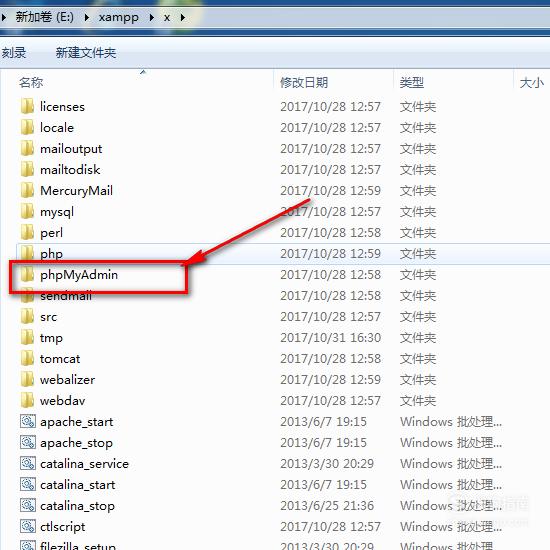Go to 新加卷 (E:) in address bar
Image resolution: width=550 pixels, height=550 pixels.
(45, 17)
